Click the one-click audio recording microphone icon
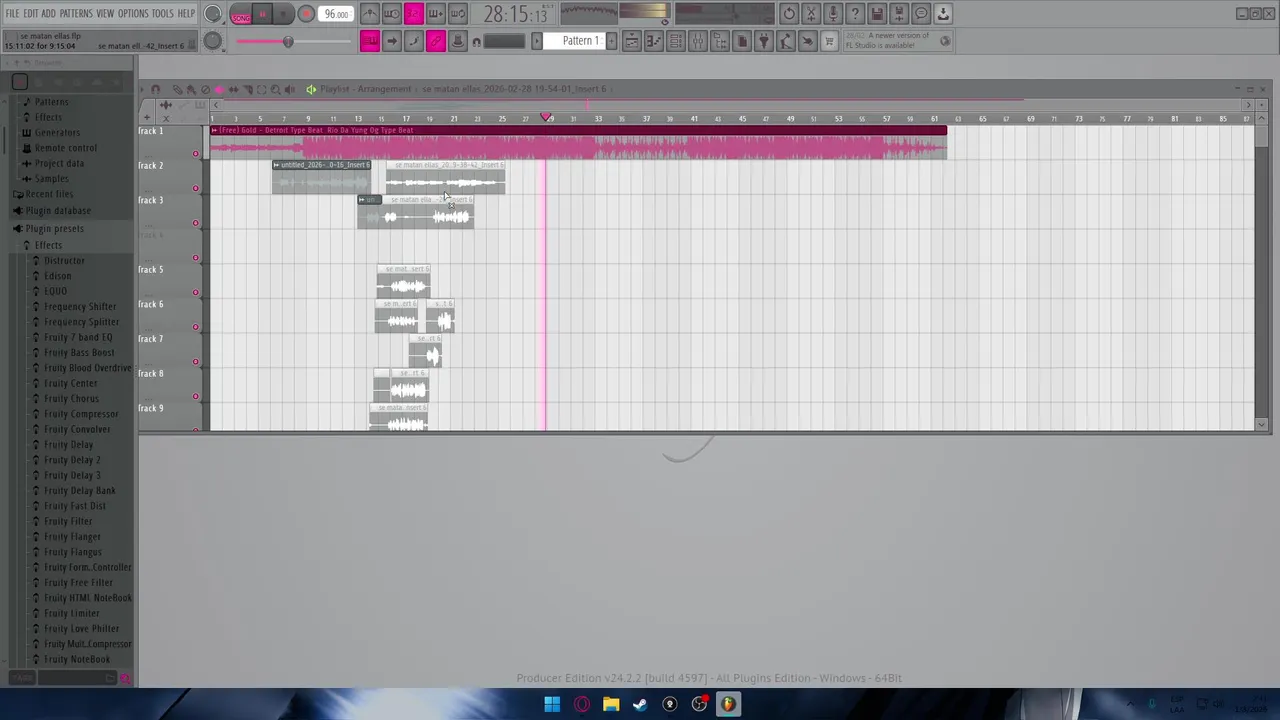The width and height of the screenshot is (1280, 720). pyautogui.click(x=833, y=14)
